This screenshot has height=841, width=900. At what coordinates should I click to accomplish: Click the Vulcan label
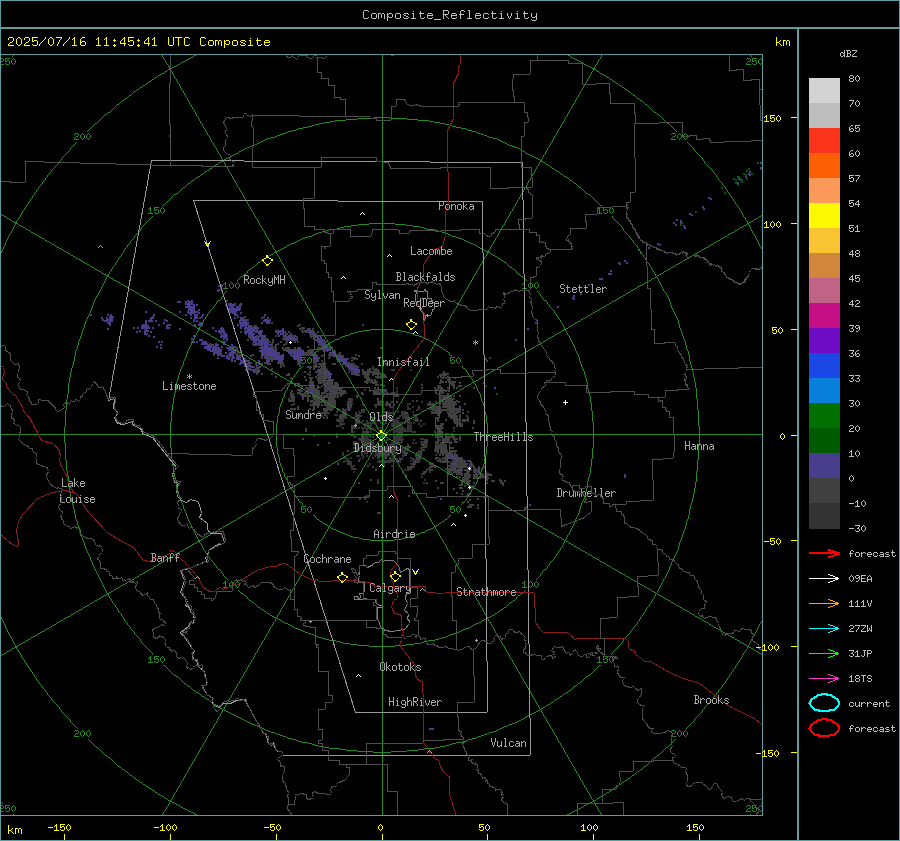pyautogui.click(x=508, y=743)
